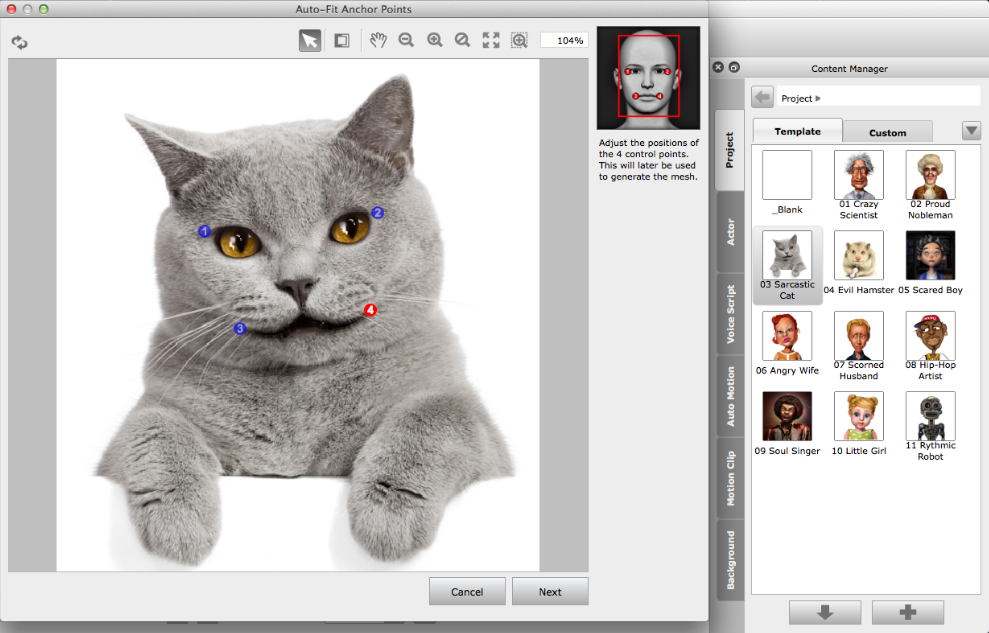Toggle the side-by-side preview icon
Image resolution: width=989 pixels, height=633 pixels.
click(341, 41)
